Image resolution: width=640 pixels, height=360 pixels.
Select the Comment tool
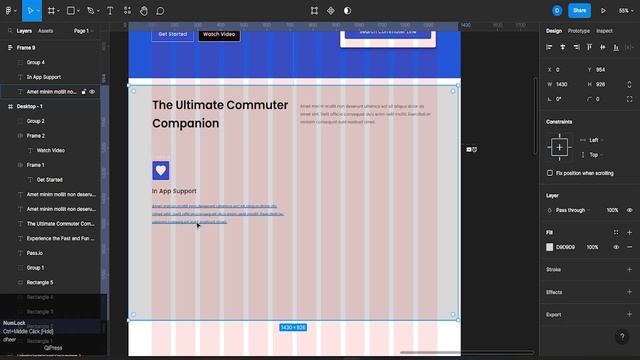pos(160,11)
